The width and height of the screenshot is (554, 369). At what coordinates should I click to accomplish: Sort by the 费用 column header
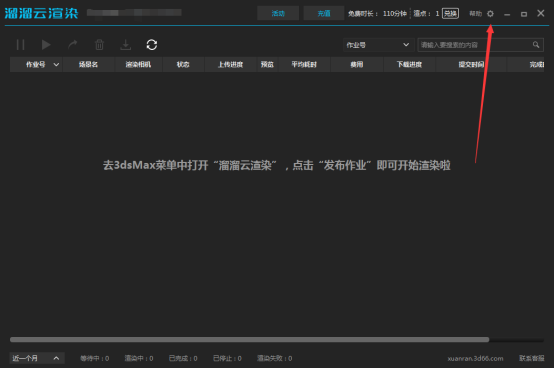coord(356,64)
